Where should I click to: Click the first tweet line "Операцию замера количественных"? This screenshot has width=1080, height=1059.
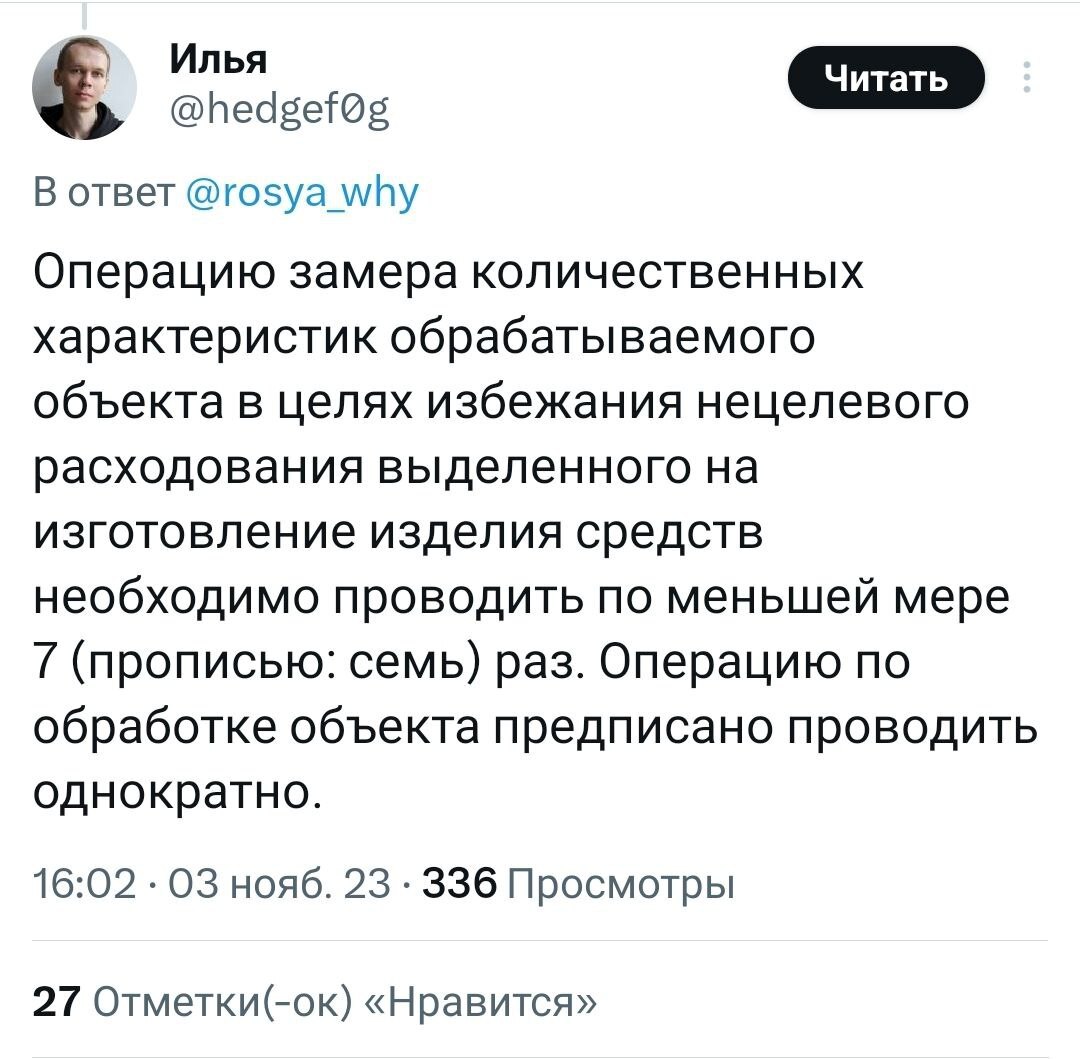tap(448, 272)
